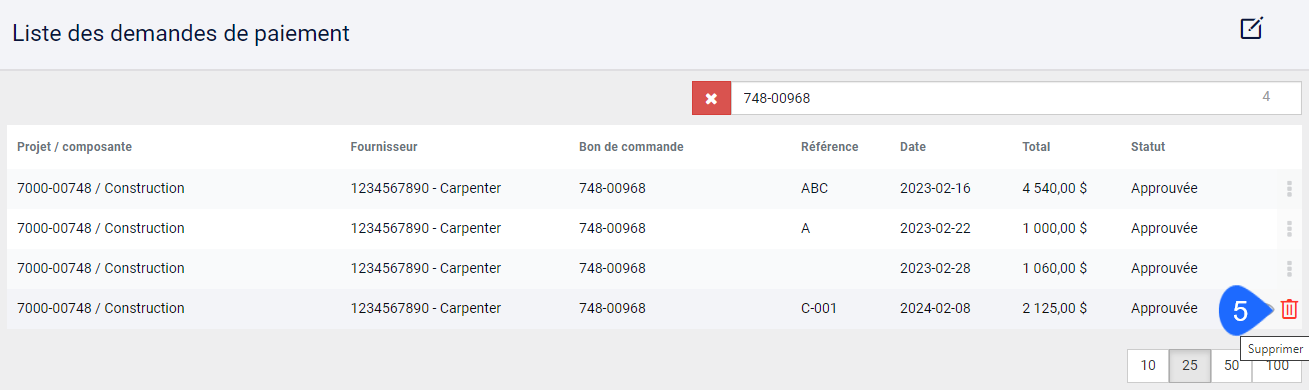Click the red trash Supprimer icon
The height and width of the screenshot is (390, 1309).
coord(1289,309)
